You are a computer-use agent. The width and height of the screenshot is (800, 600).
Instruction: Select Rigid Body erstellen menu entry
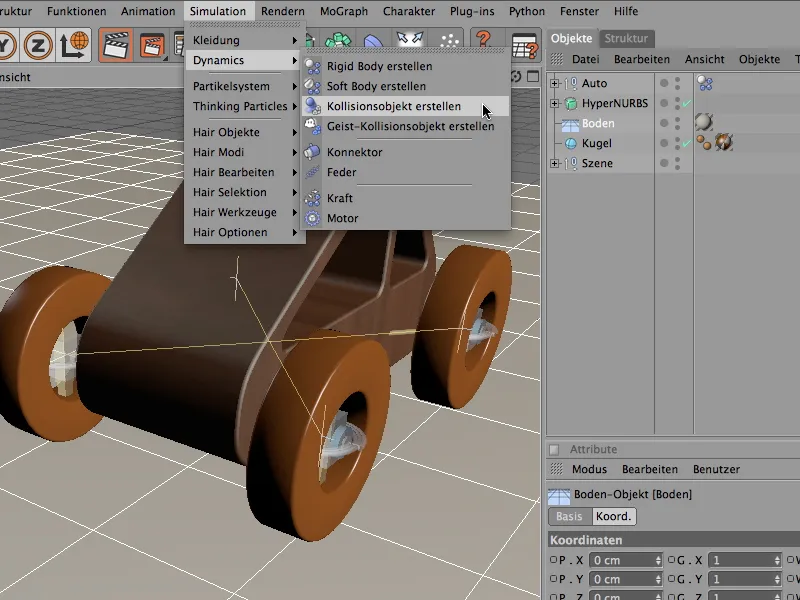tap(379, 66)
